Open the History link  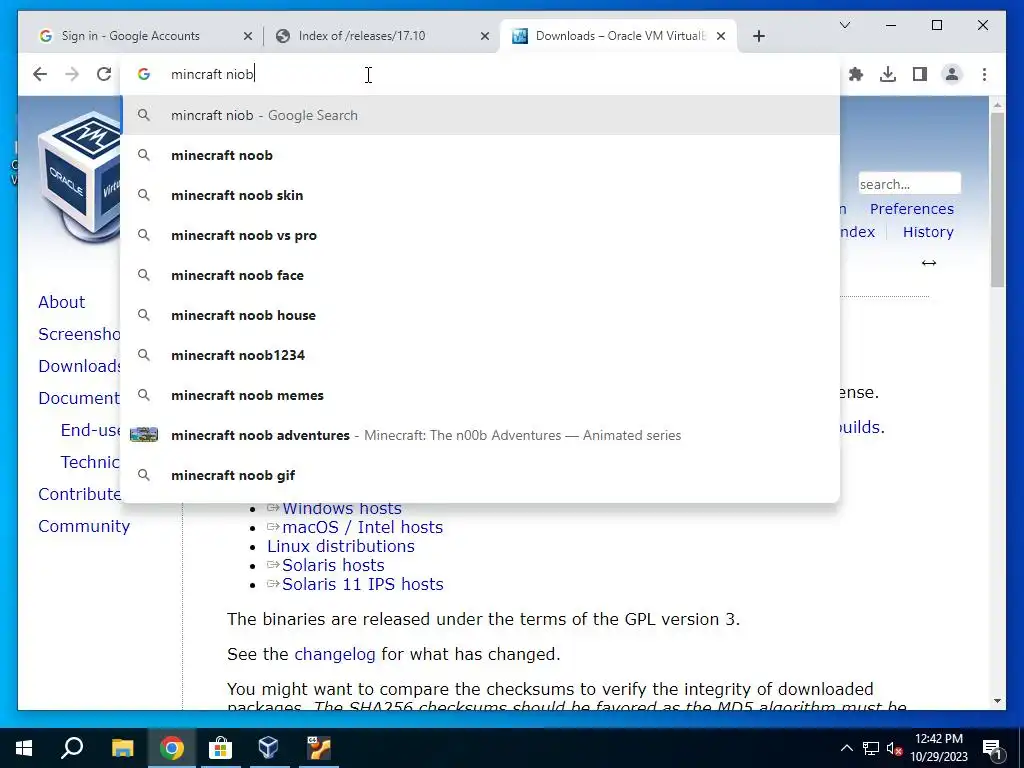(928, 232)
